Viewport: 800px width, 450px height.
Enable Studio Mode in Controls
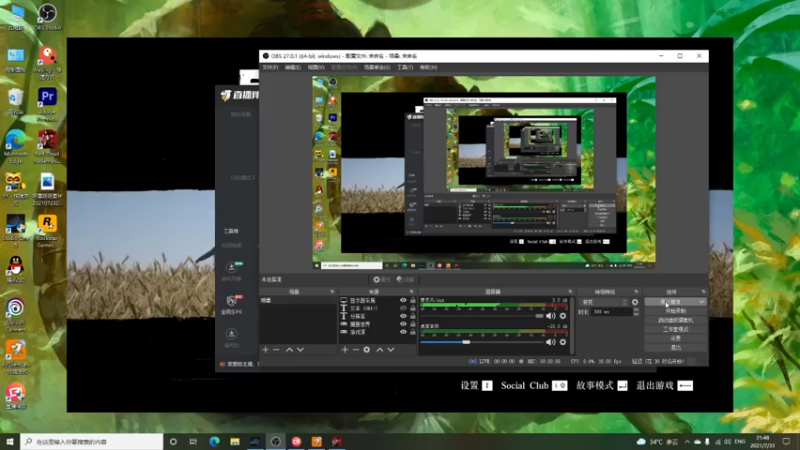(676, 329)
